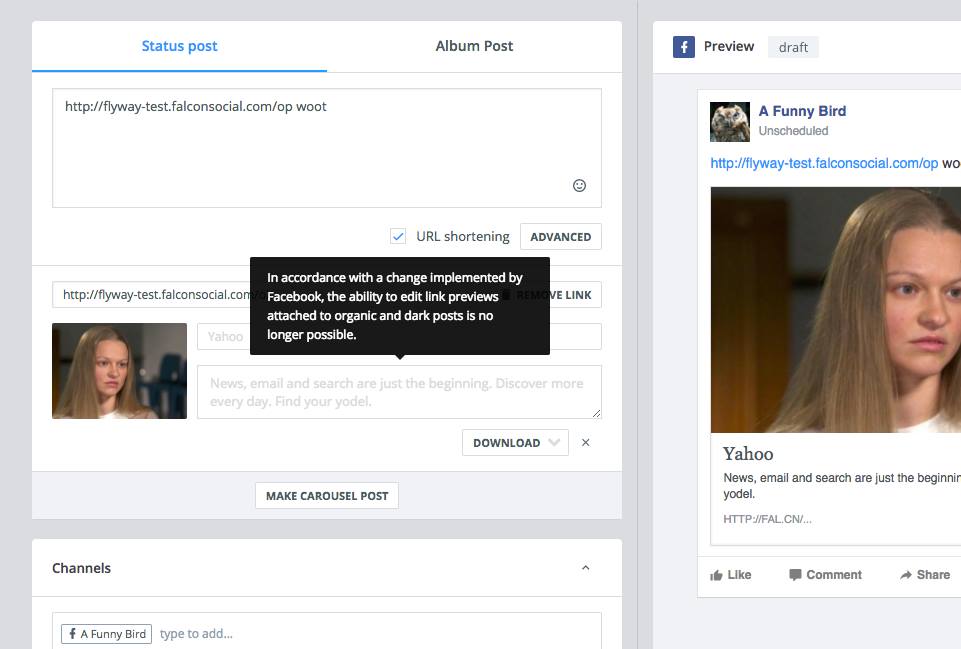961x649 pixels.
Task: Click the Comment speech bubble icon
Action: point(795,575)
